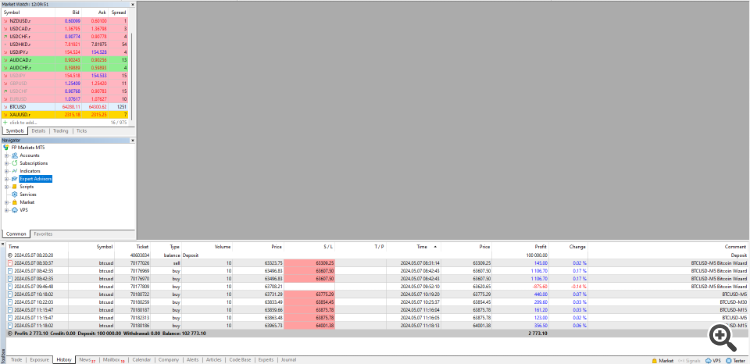Click the arrow icon beside XAUUSD.r

click(6, 115)
